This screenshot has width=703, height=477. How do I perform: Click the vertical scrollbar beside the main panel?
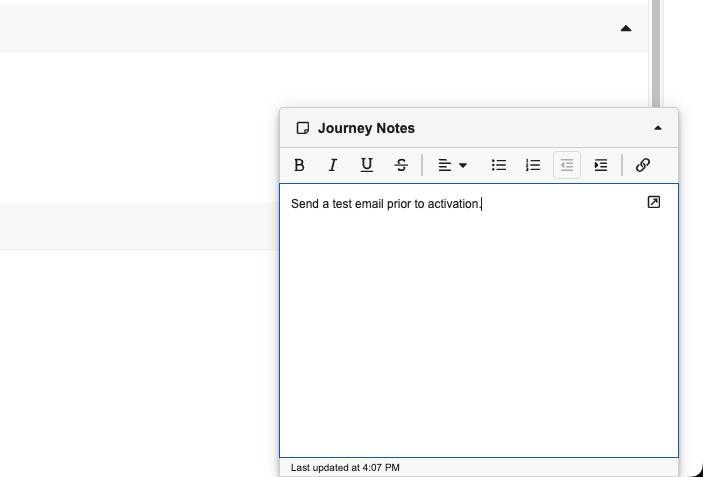(655, 50)
